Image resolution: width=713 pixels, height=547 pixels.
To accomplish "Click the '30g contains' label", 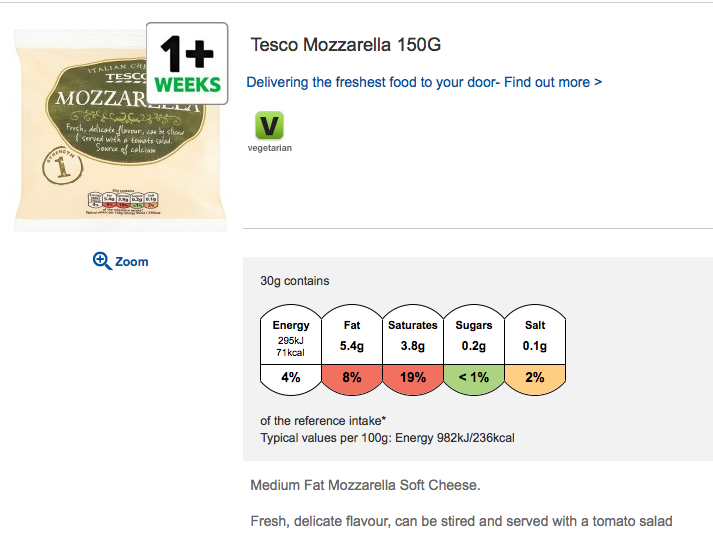I will coord(294,281).
